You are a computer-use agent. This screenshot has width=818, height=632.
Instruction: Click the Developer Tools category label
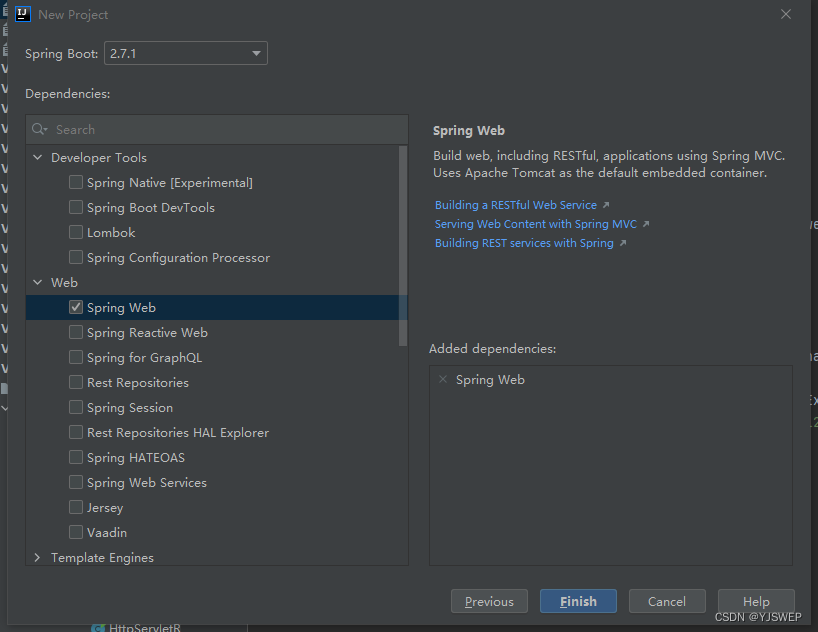coord(99,158)
